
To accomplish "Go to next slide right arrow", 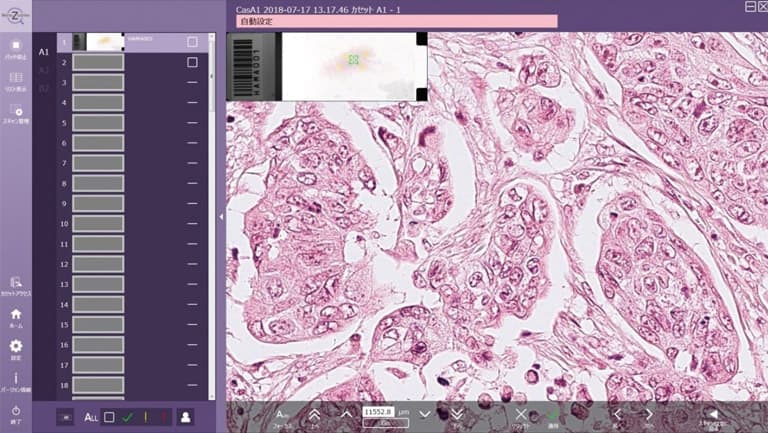I will pos(649,414).
